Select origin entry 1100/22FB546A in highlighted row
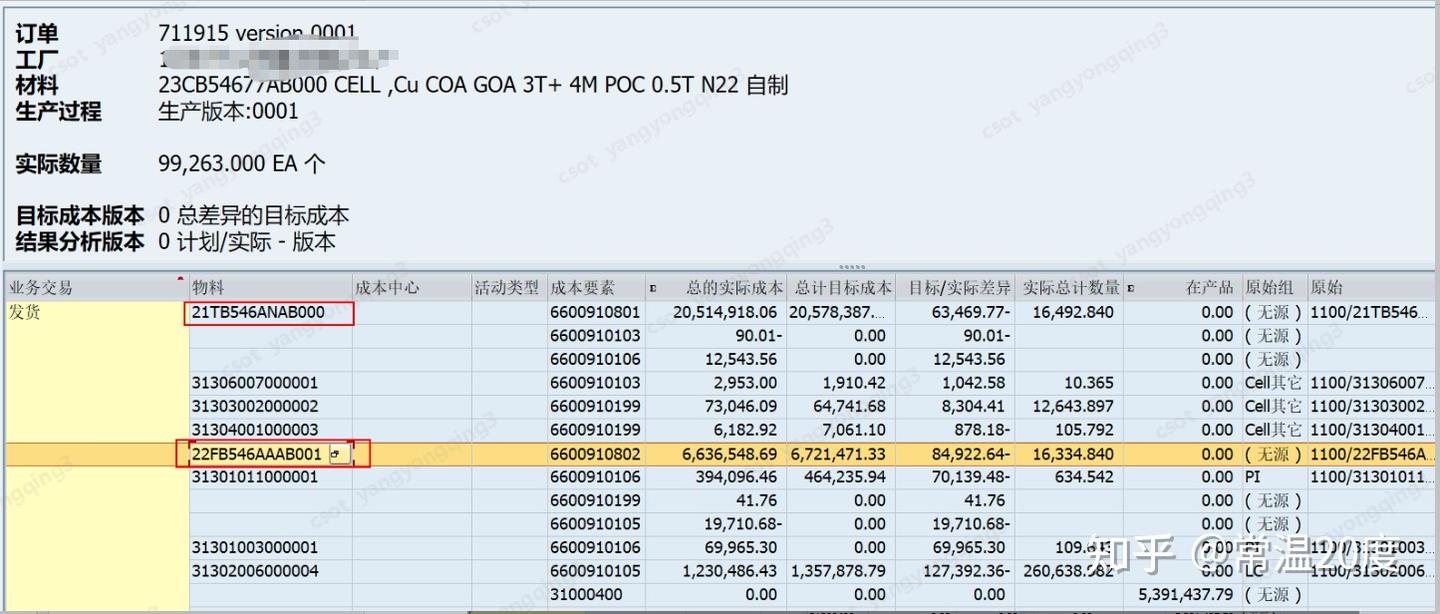Viewport: 1440px width, 614px height. click(x=1377, y=453)
